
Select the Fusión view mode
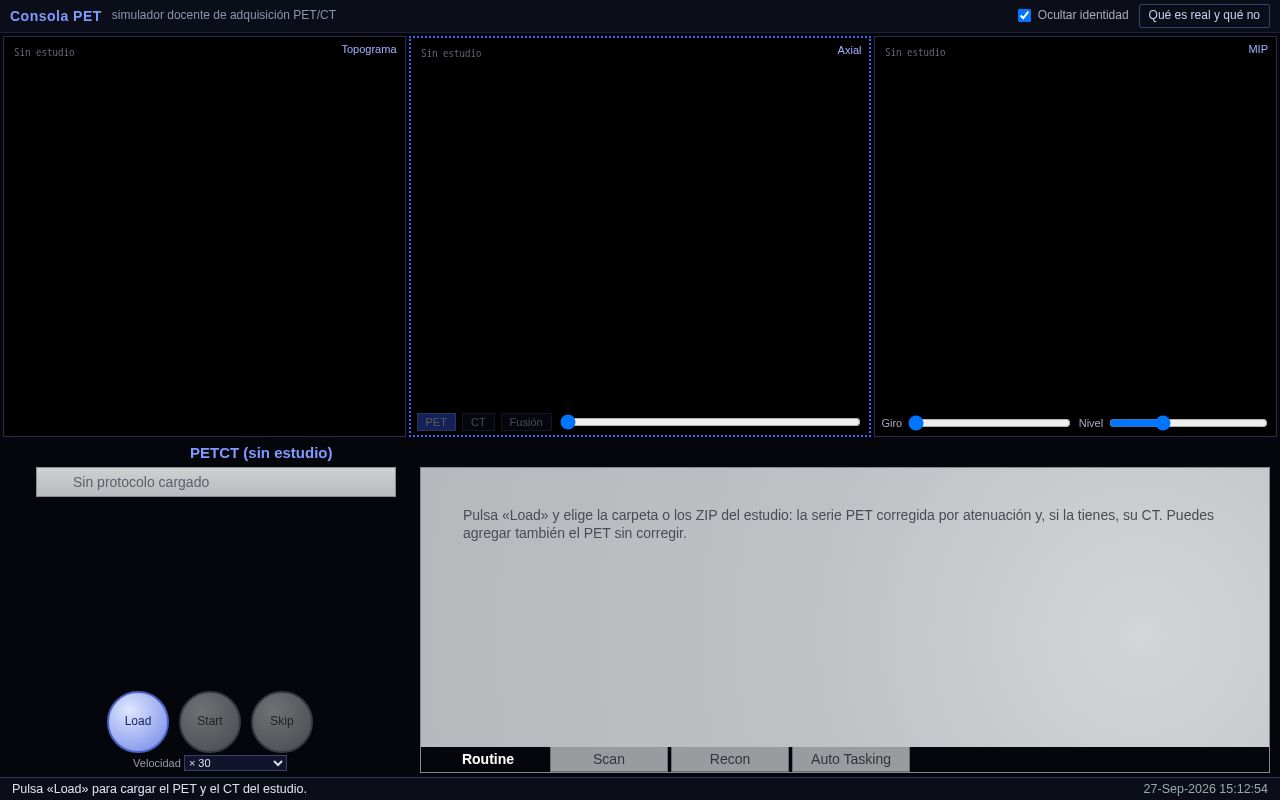[x=526, y=422]
